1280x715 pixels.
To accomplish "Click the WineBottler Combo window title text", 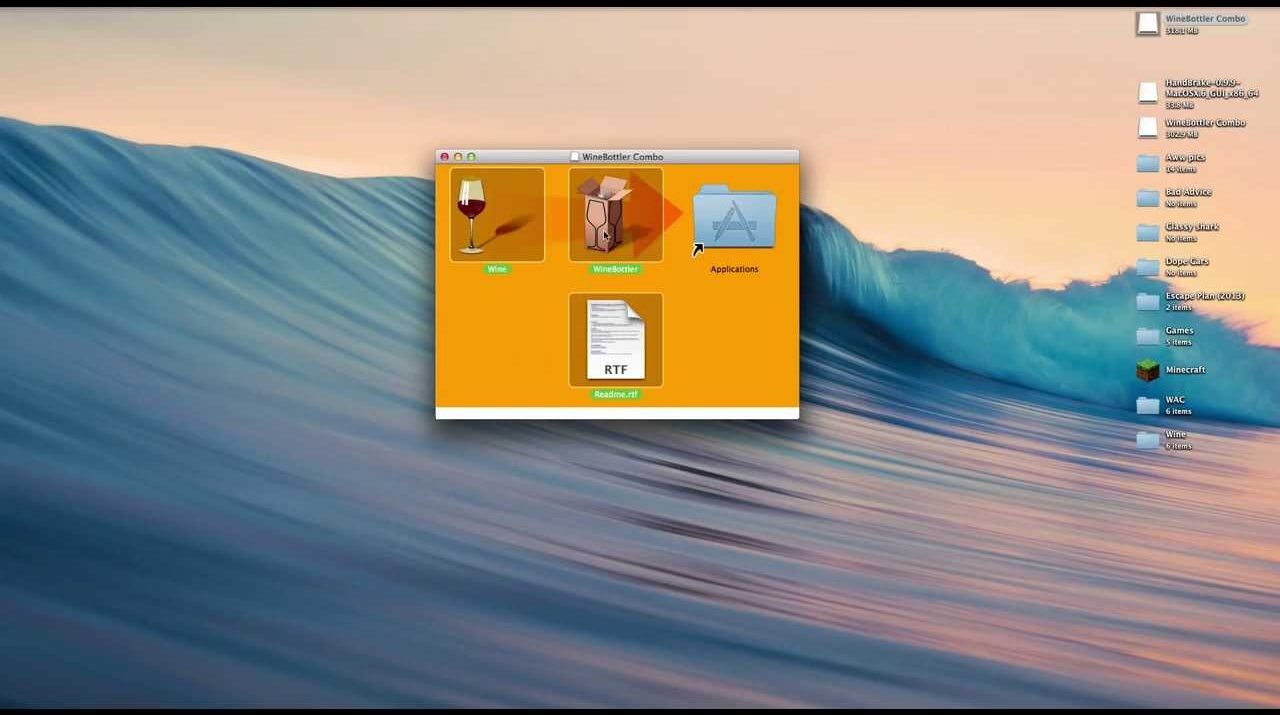I will (x=622, y=157).
